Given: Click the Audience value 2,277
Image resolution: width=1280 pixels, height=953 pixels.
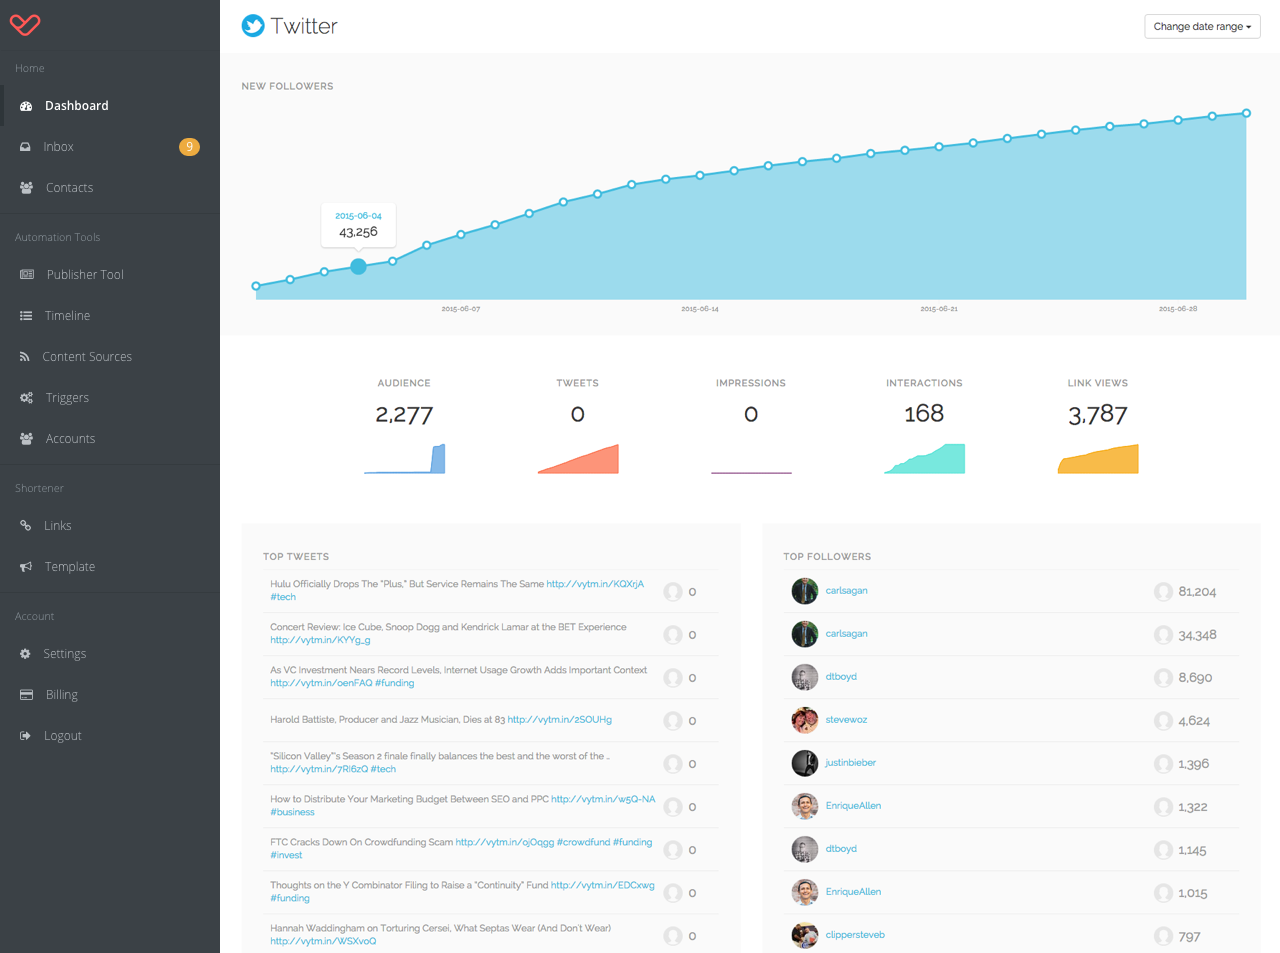Looking at the screenshot, I should click(x=404, y=415).
